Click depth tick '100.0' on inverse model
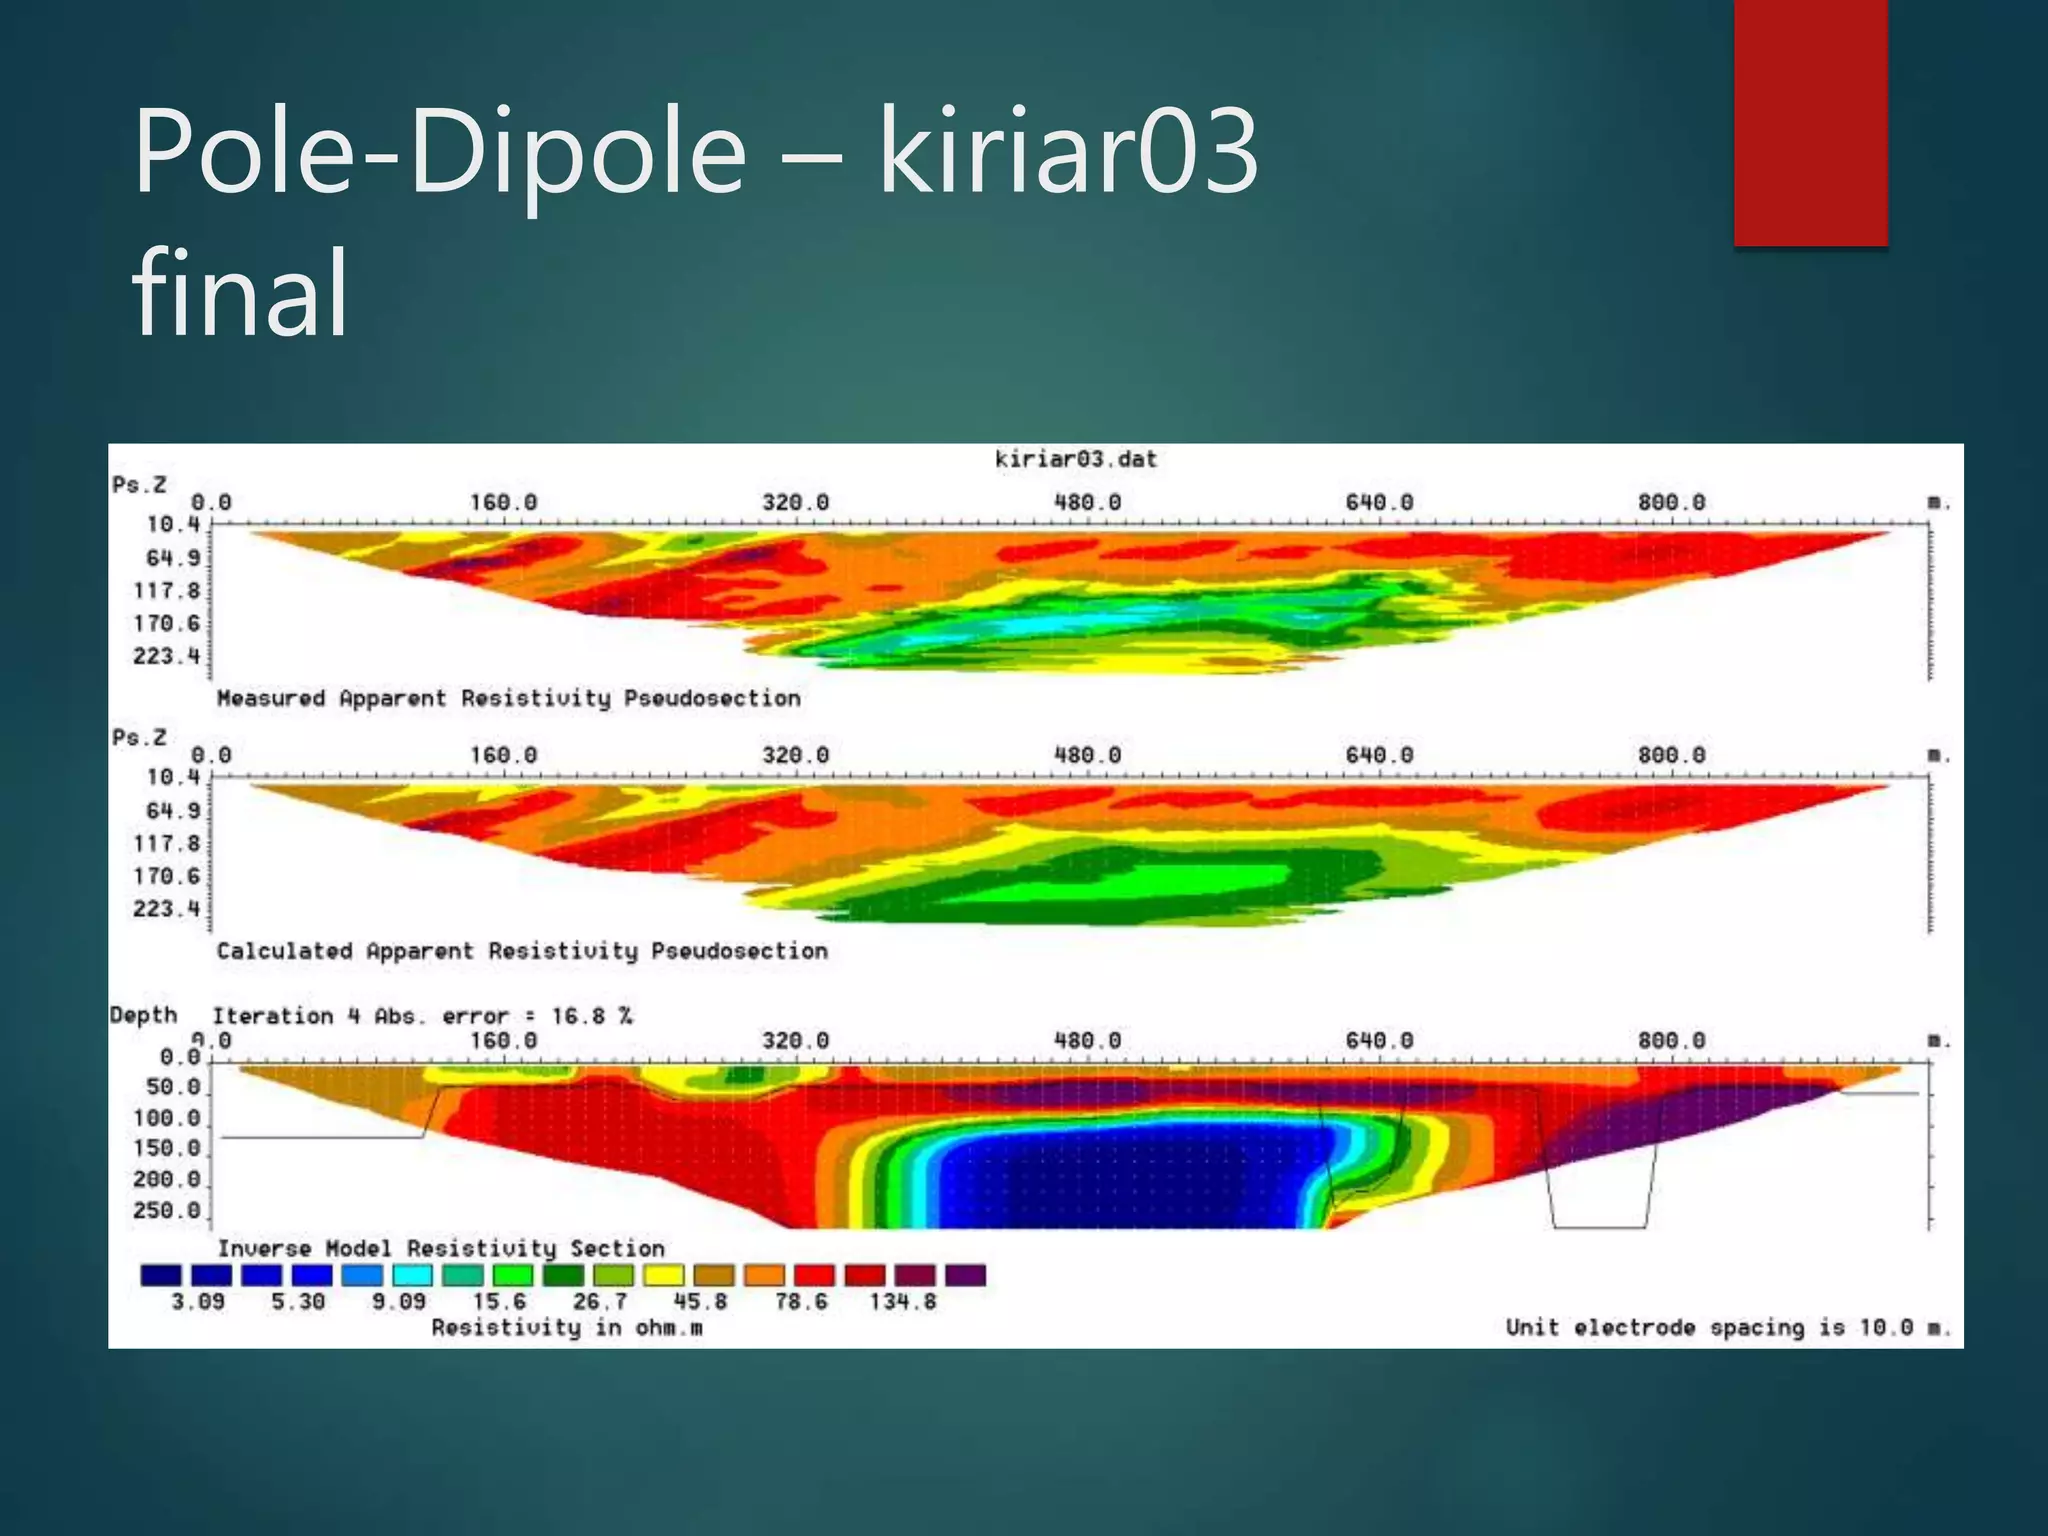 click(x=167, y=1119)
